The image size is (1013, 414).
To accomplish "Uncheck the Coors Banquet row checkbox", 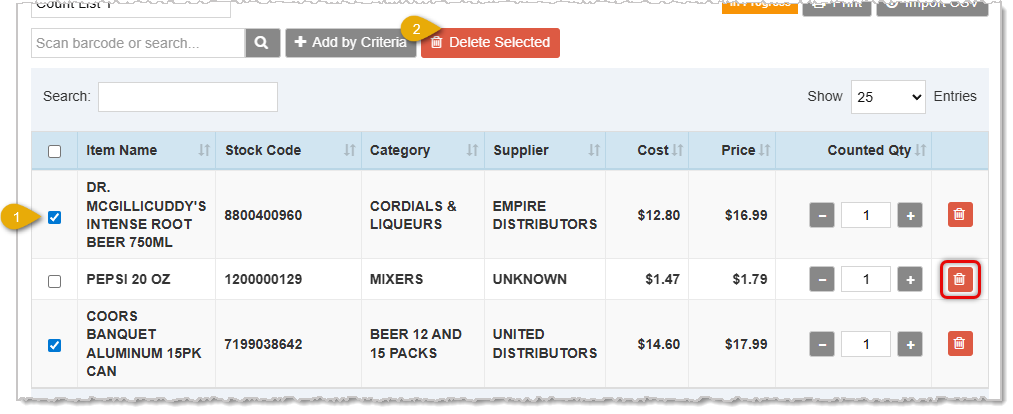I will [55, 346].
